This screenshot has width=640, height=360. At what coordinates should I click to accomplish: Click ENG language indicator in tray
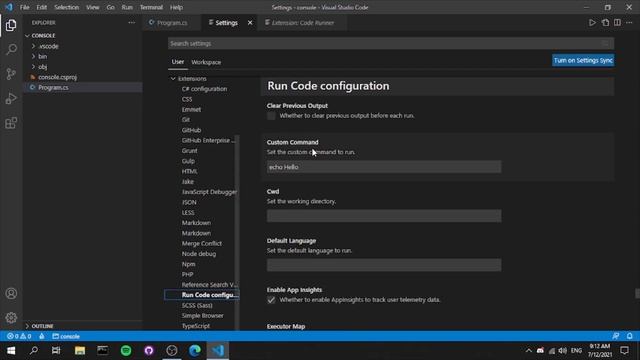coord(576,351)
